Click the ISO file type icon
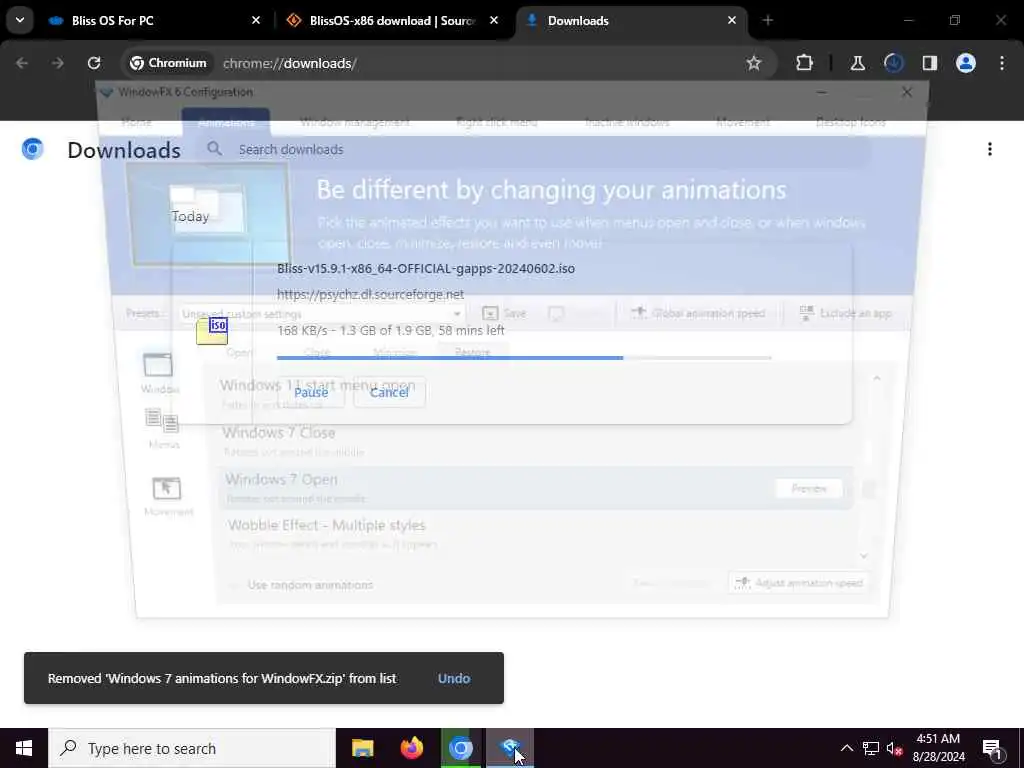Image resolution: width=1024 pixels, height=768 pixels. point(212,331)
